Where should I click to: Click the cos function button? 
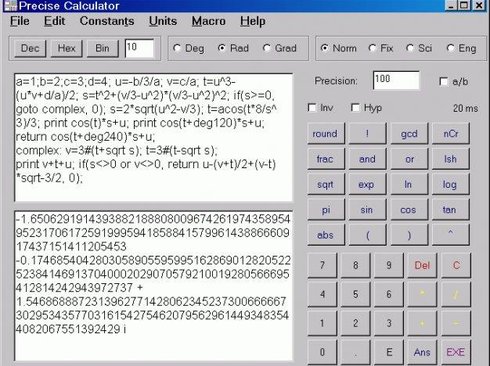[x=409, y=209]
